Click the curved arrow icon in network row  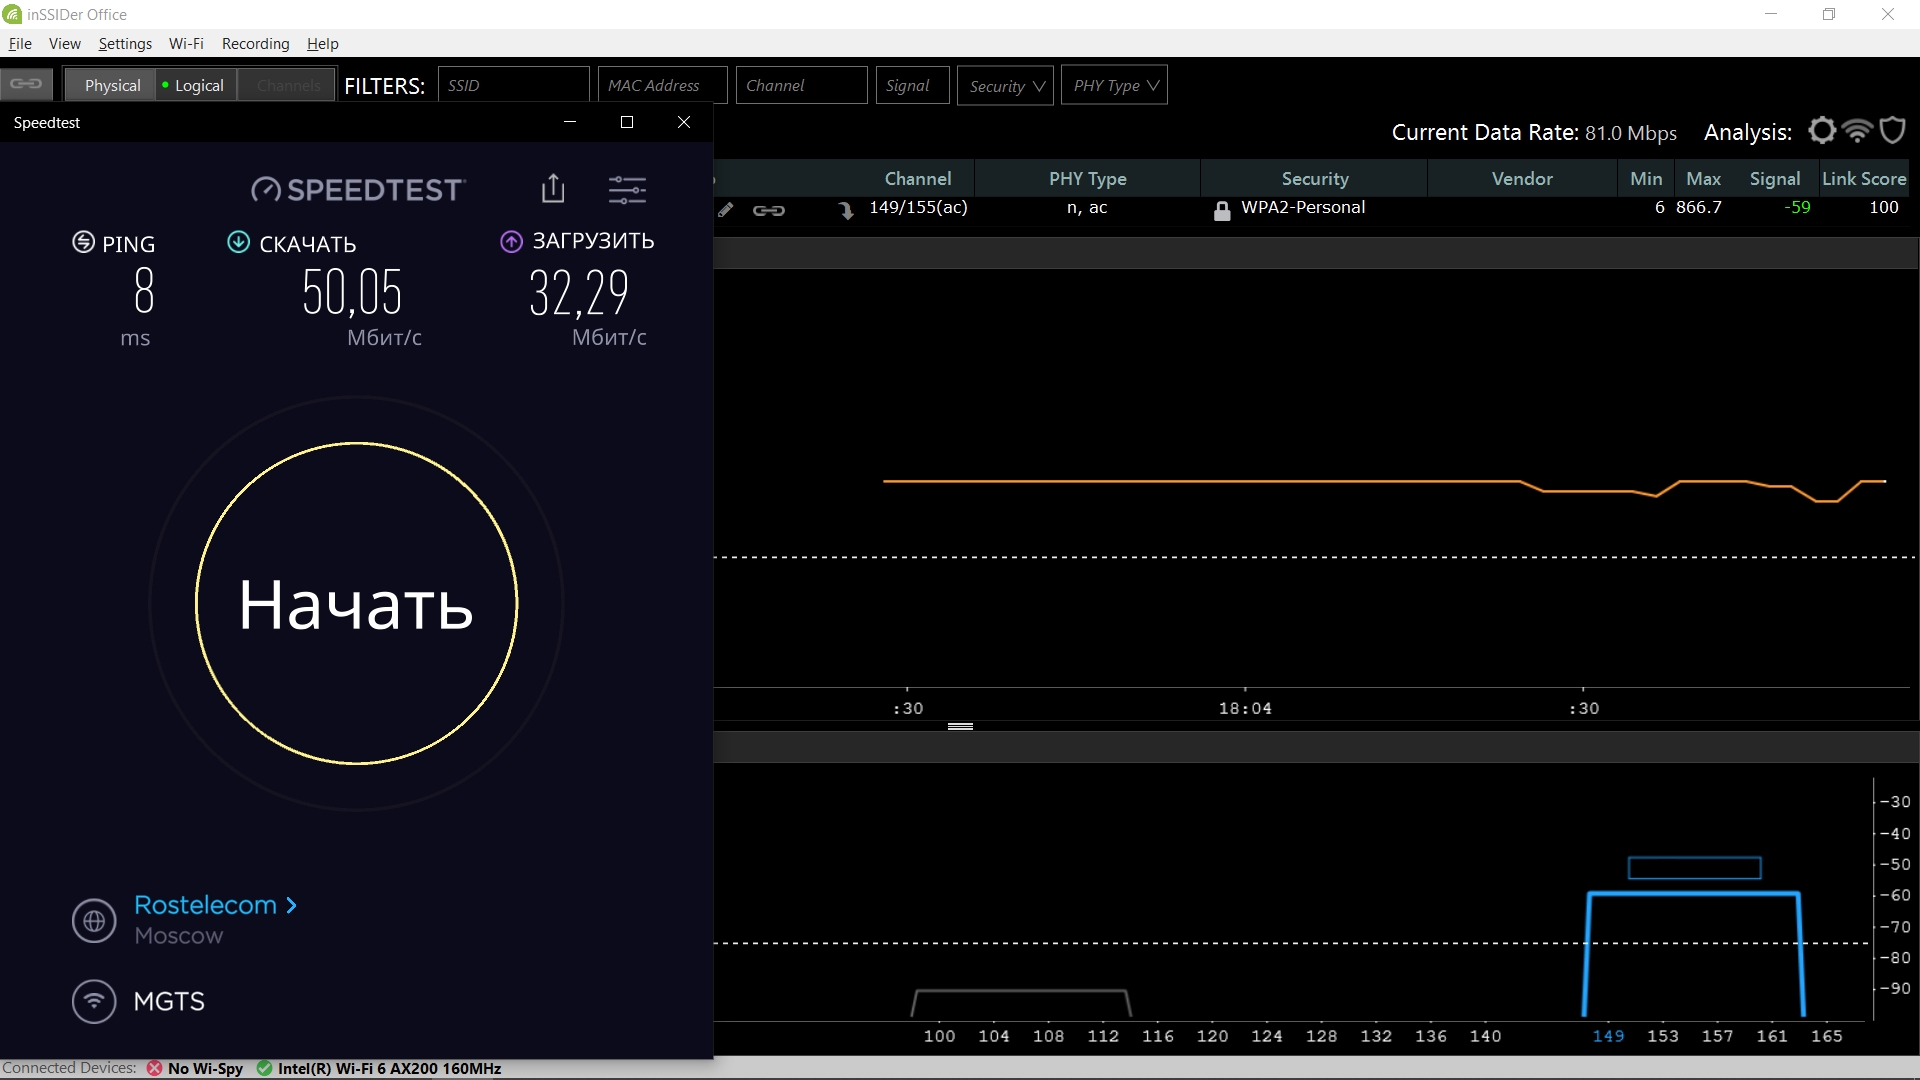tap(846, 210)
